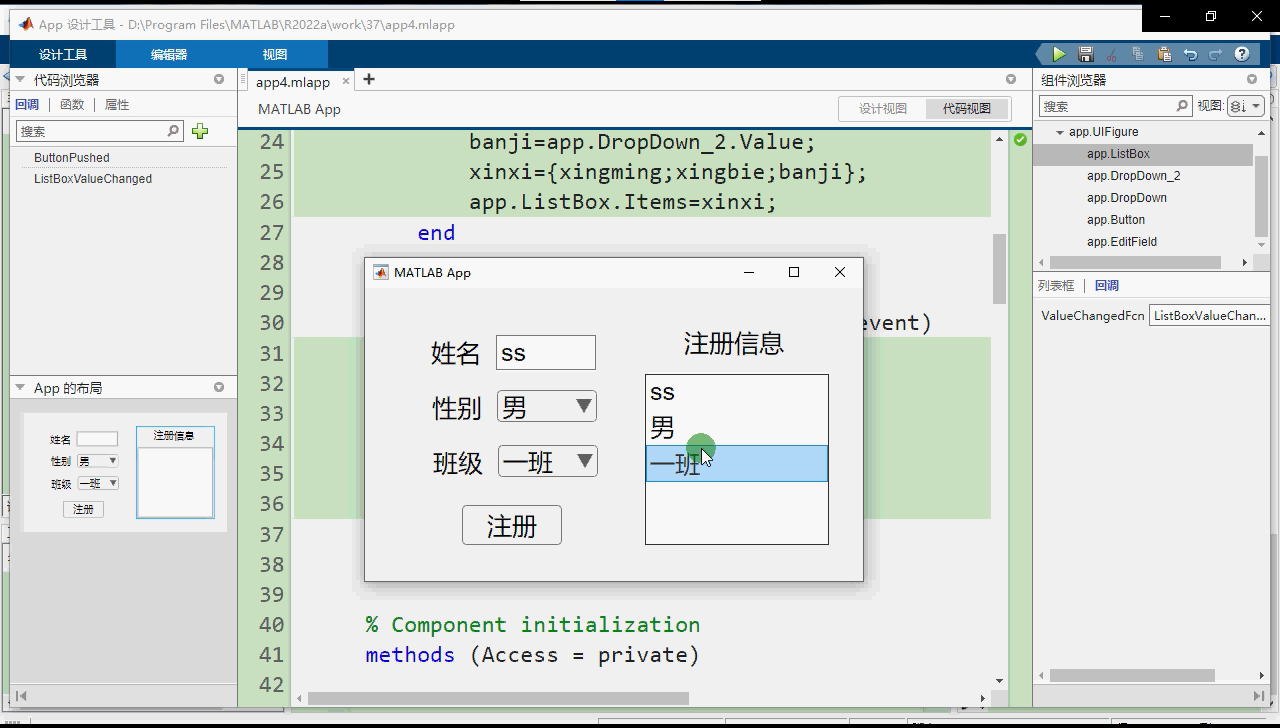Image resolution: width=1280 pixels, height=728 pixels.
Task: Click the component tree scroll-up arrow
Action: [1261, 133]
